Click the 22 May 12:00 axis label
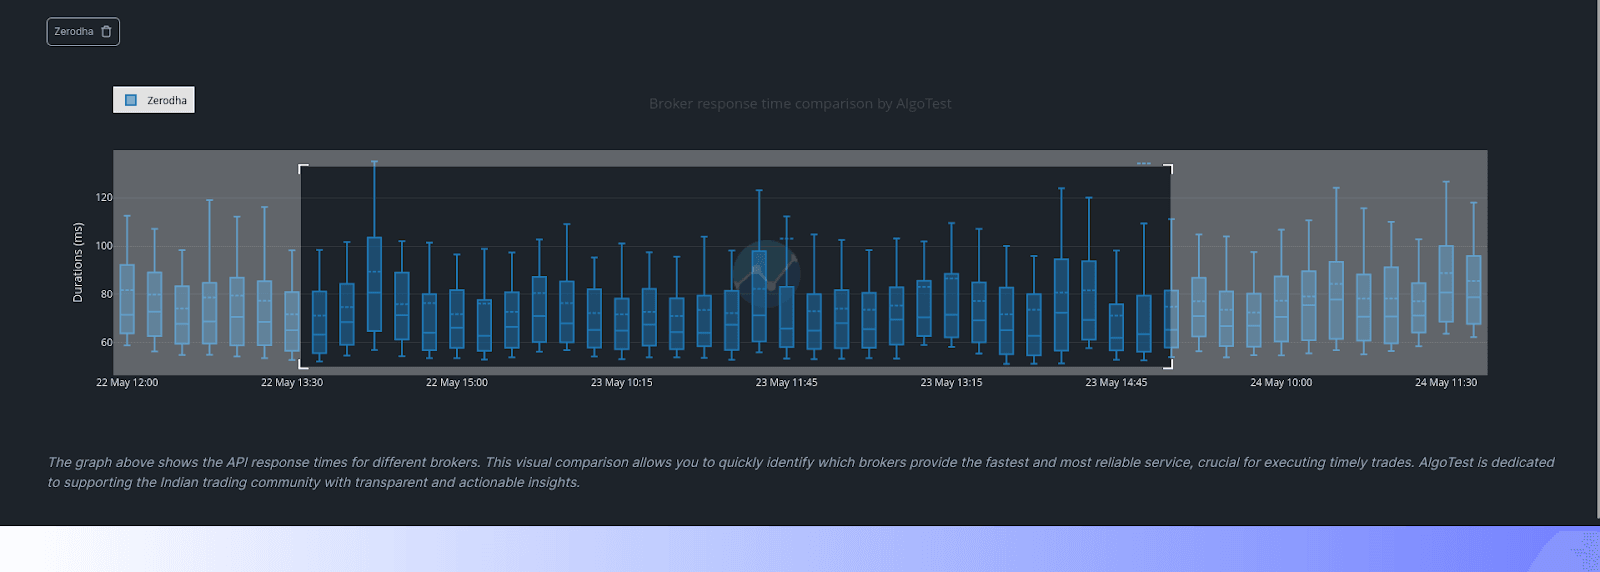The height and width of the screenshot is (572, 1600). pos(127,383)
